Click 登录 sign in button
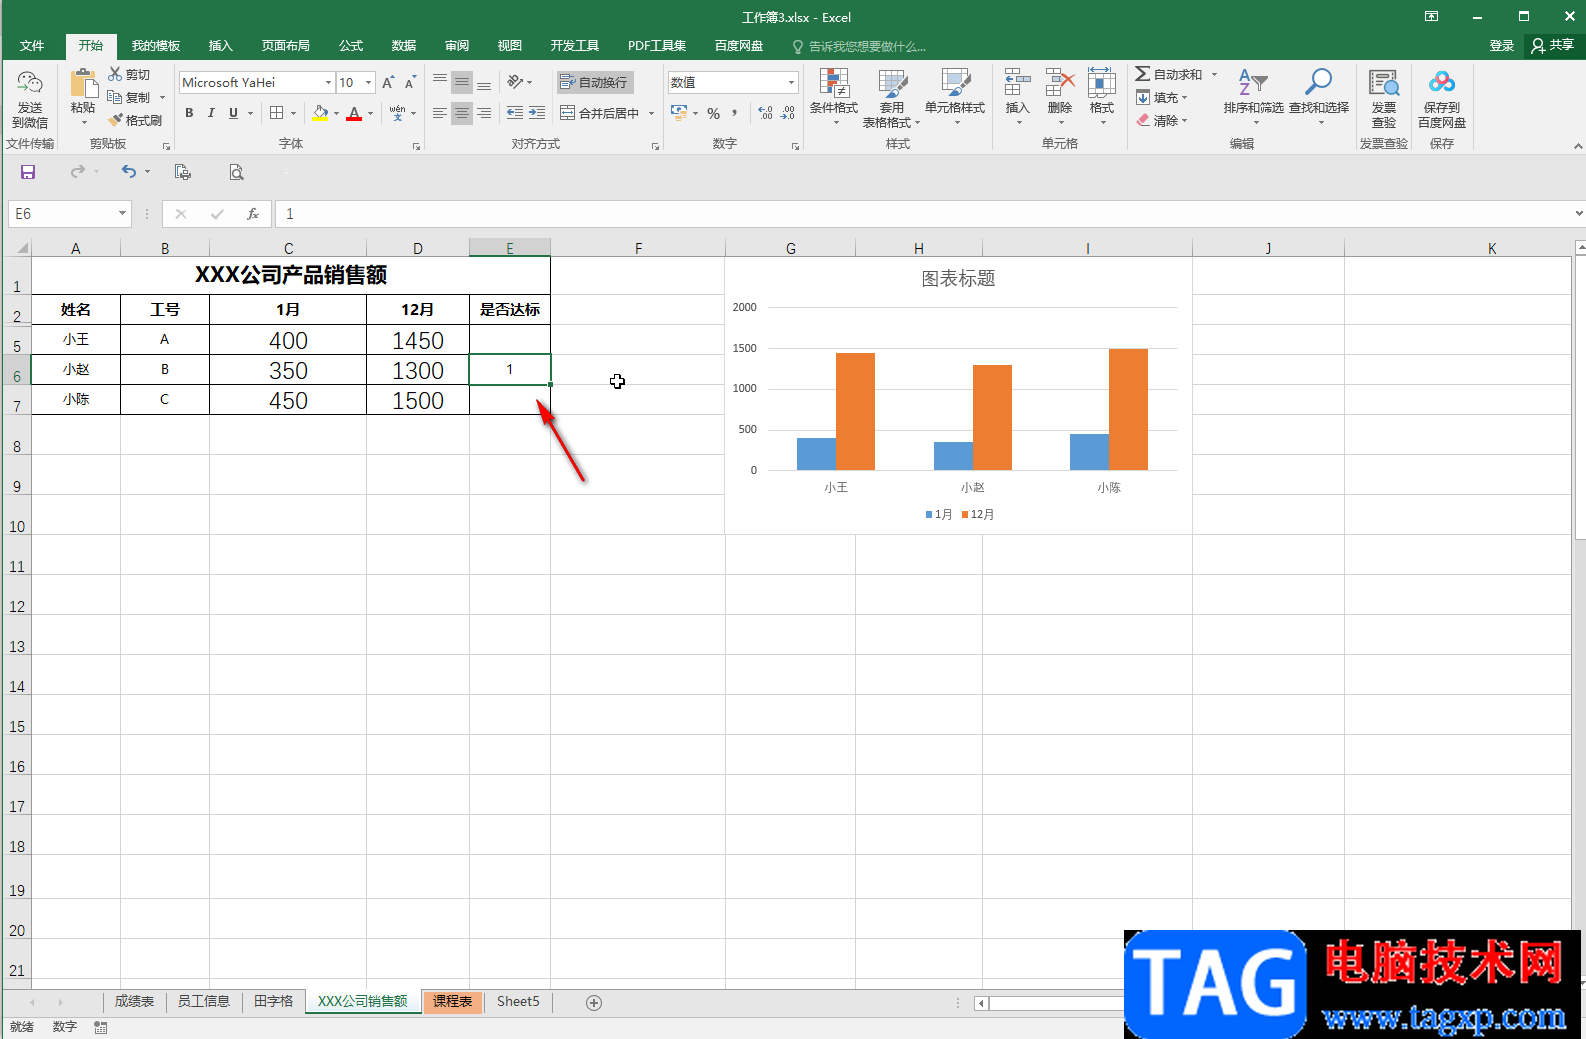 click(1501, 45)
